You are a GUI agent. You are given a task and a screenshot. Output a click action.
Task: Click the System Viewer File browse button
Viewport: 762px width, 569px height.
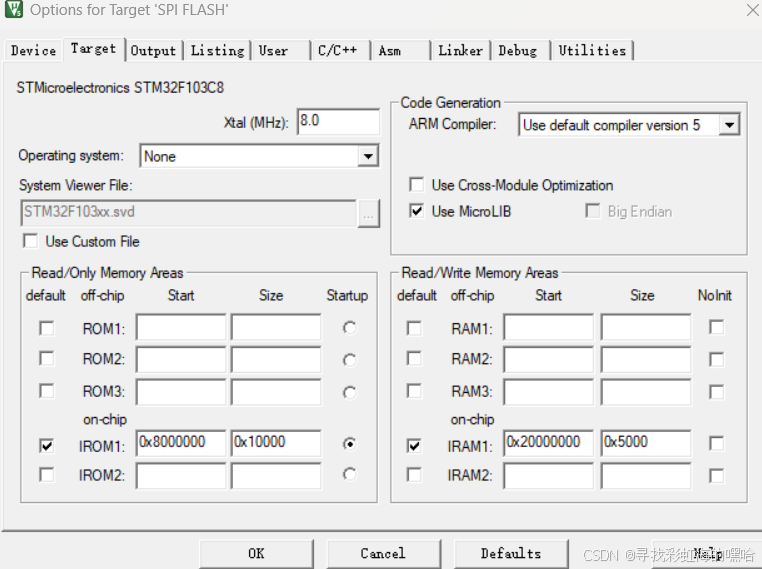click(x=368, y=213)
